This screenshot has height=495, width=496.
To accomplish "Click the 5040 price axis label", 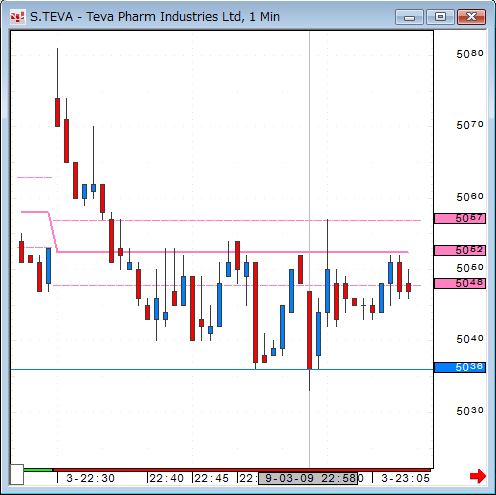I will 470,339.
